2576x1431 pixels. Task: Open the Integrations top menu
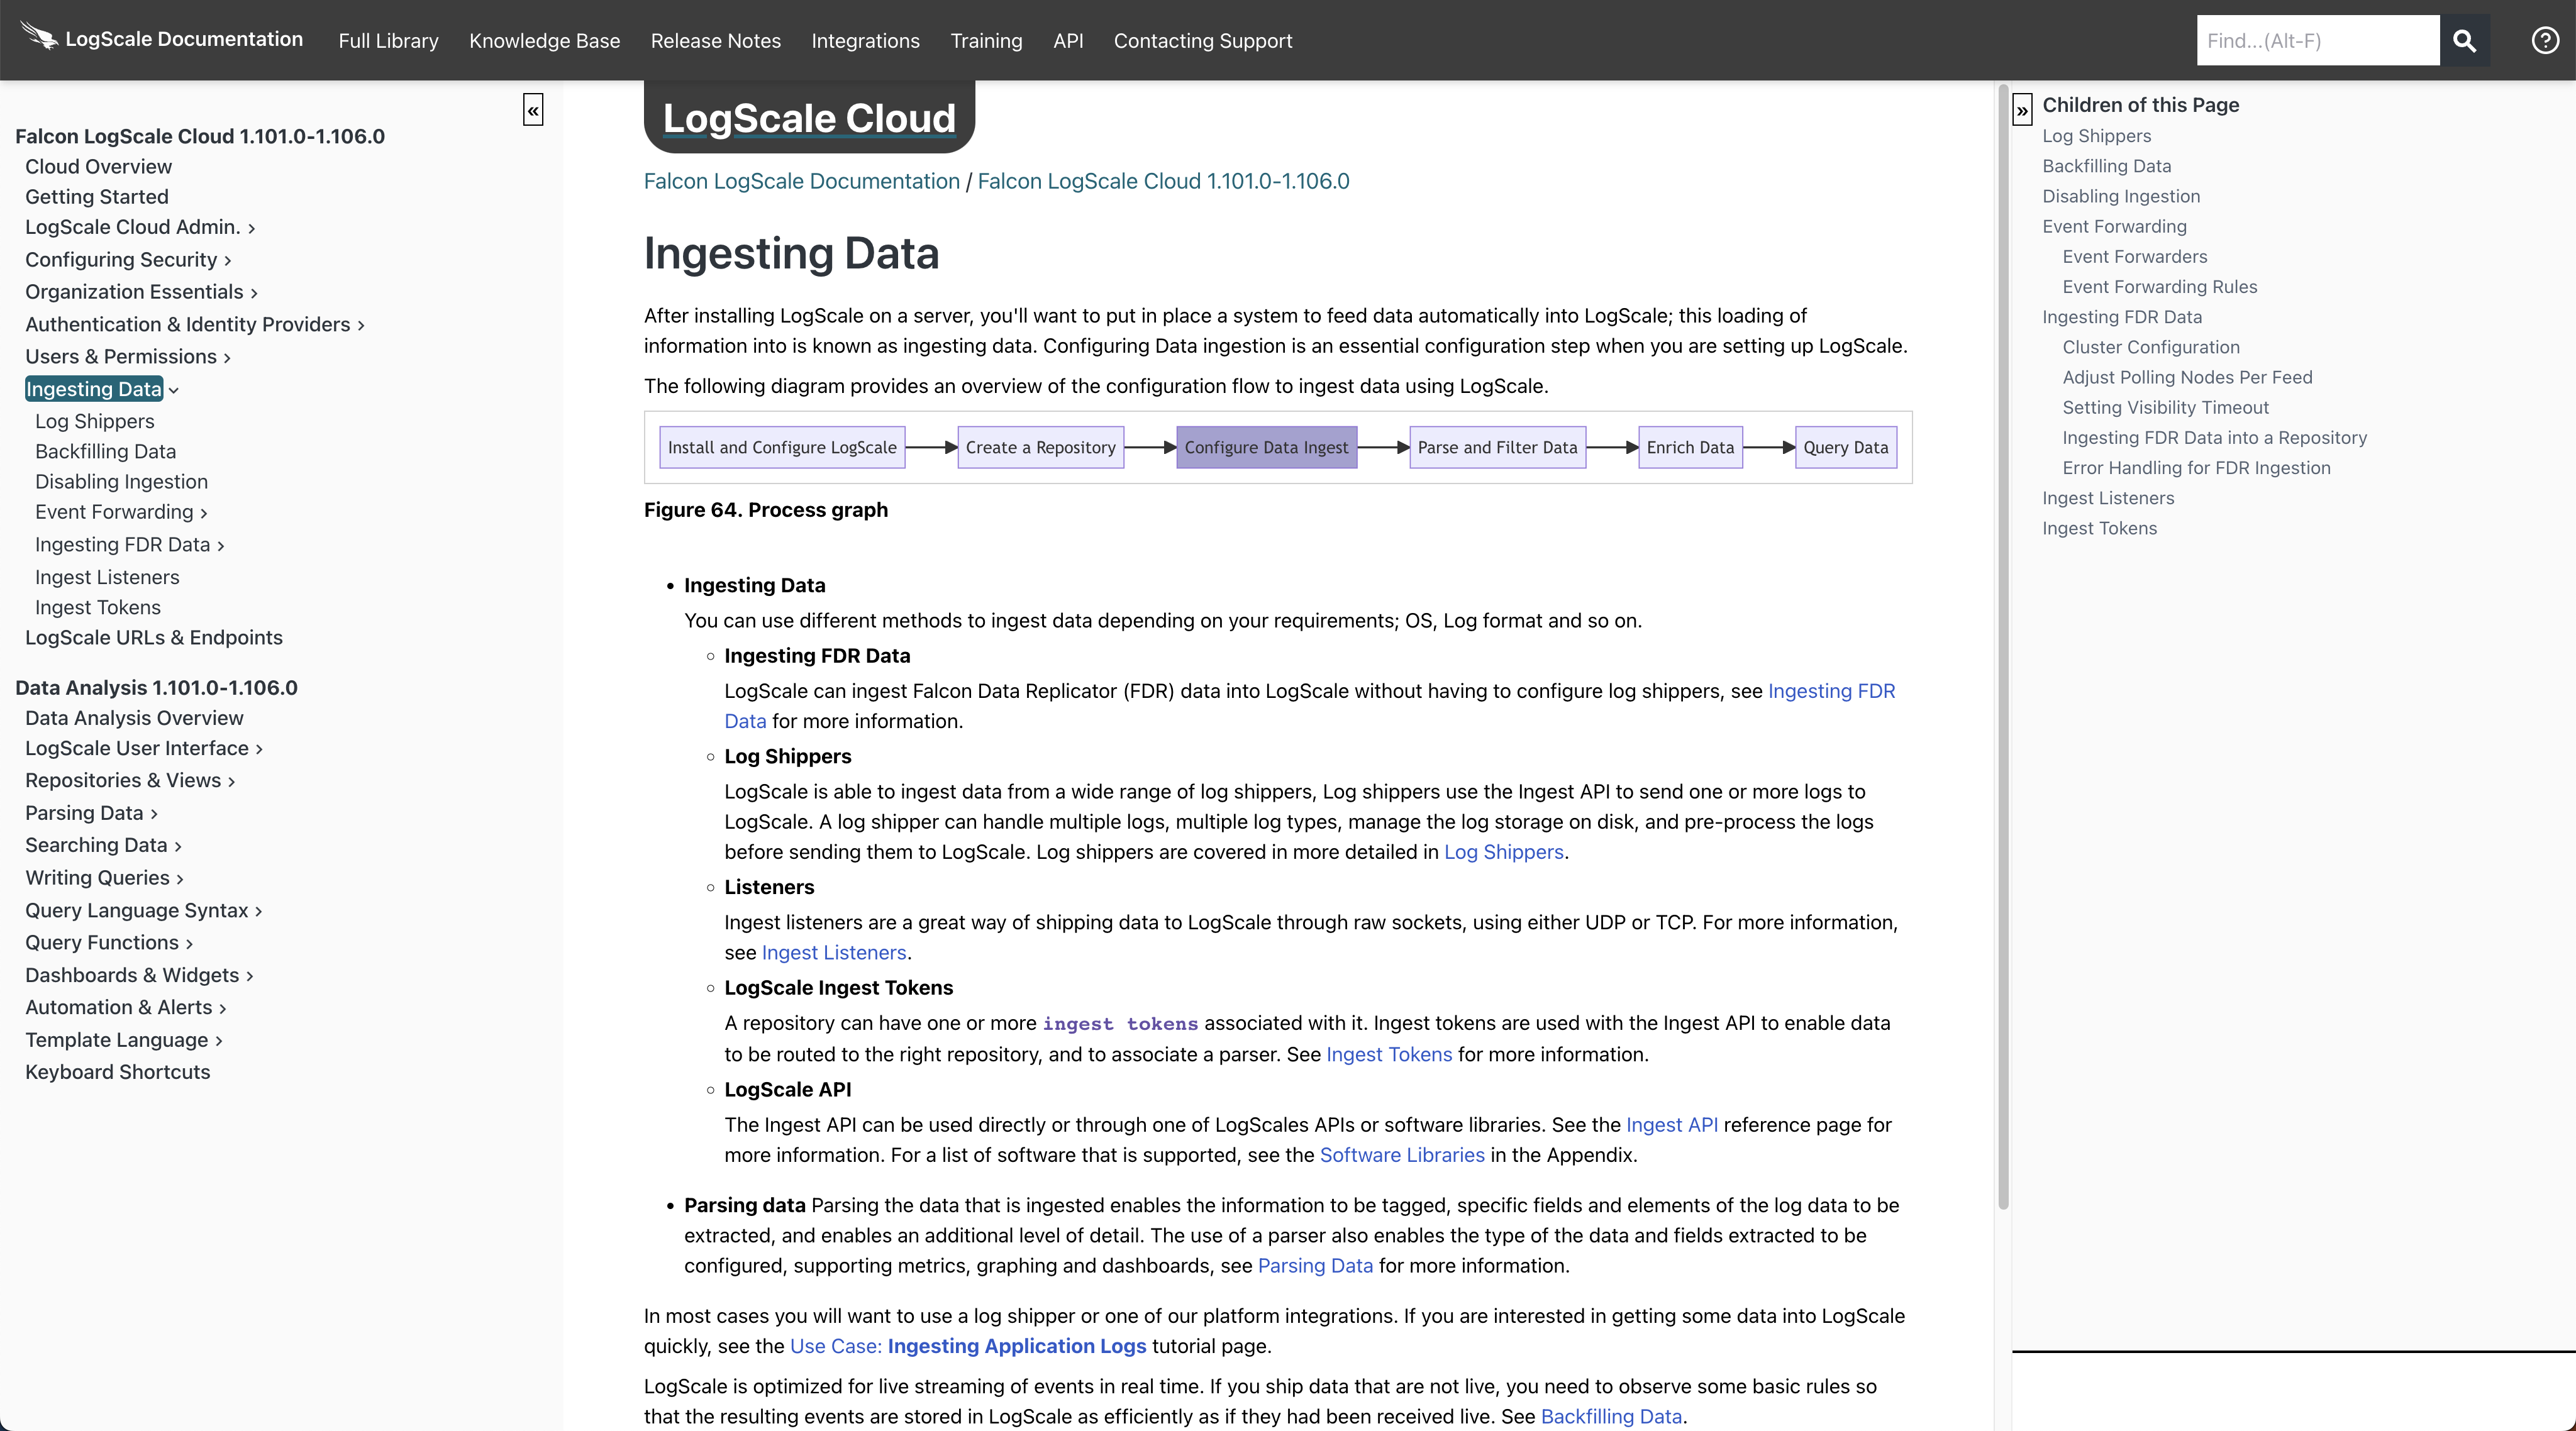click(865, 41)
